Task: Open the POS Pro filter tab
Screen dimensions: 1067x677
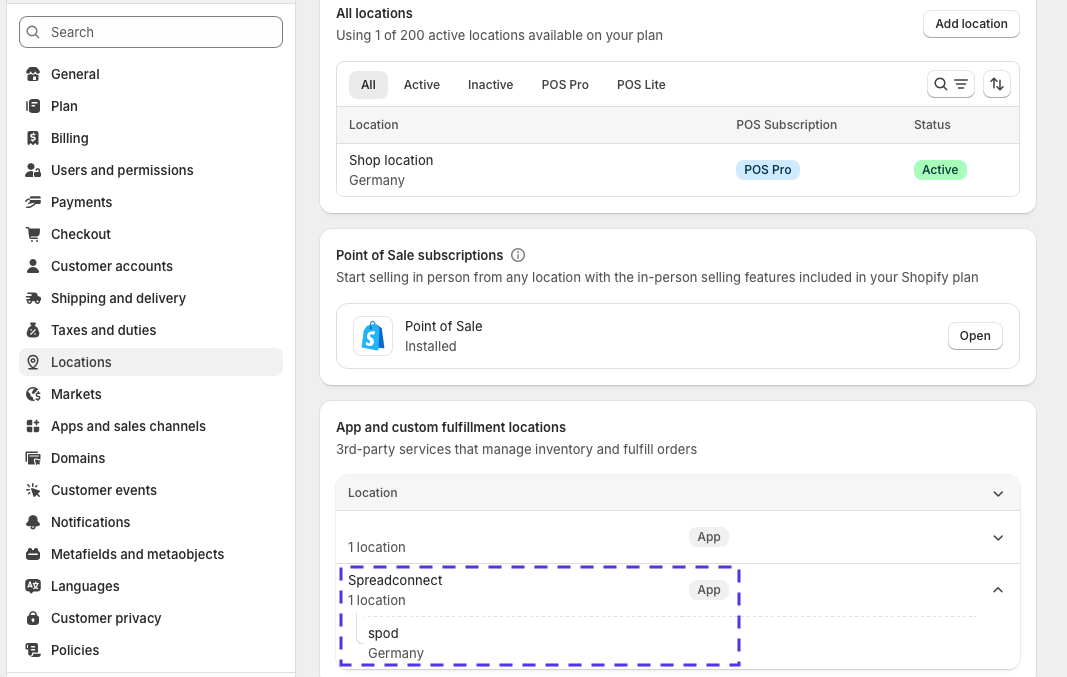Action: [565, 84]
